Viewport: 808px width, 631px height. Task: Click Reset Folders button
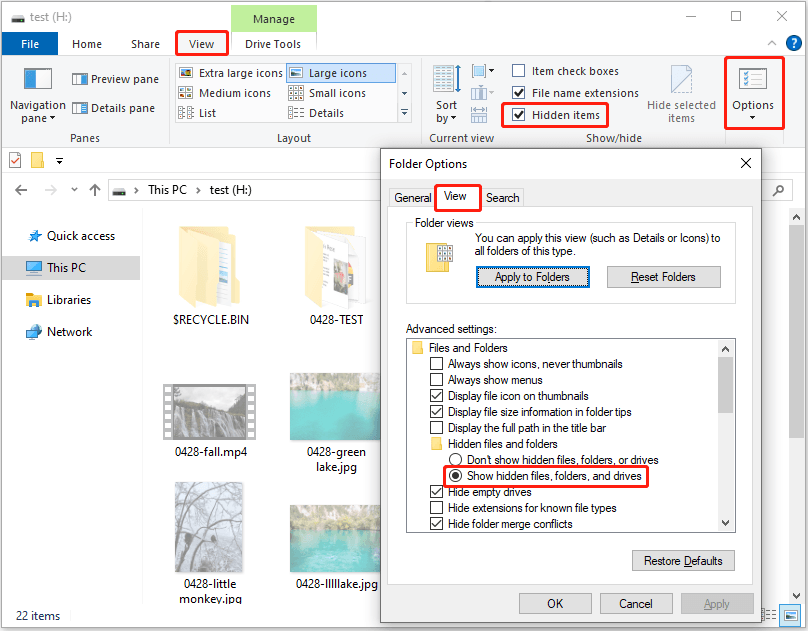663,277
